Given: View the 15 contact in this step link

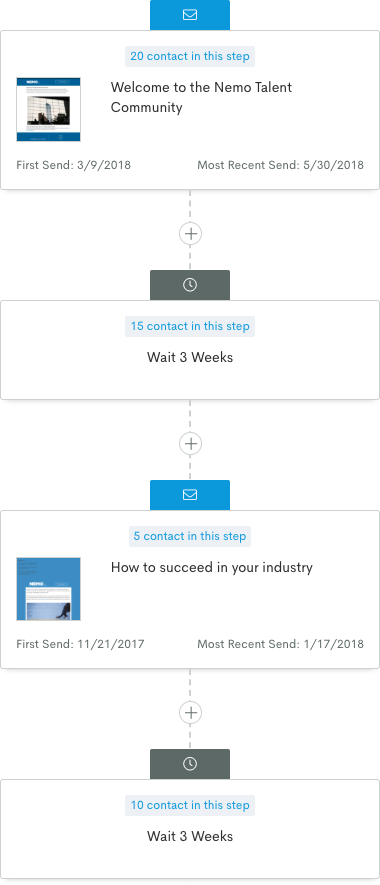Looking at the screenshot, I should coord(190,326).
